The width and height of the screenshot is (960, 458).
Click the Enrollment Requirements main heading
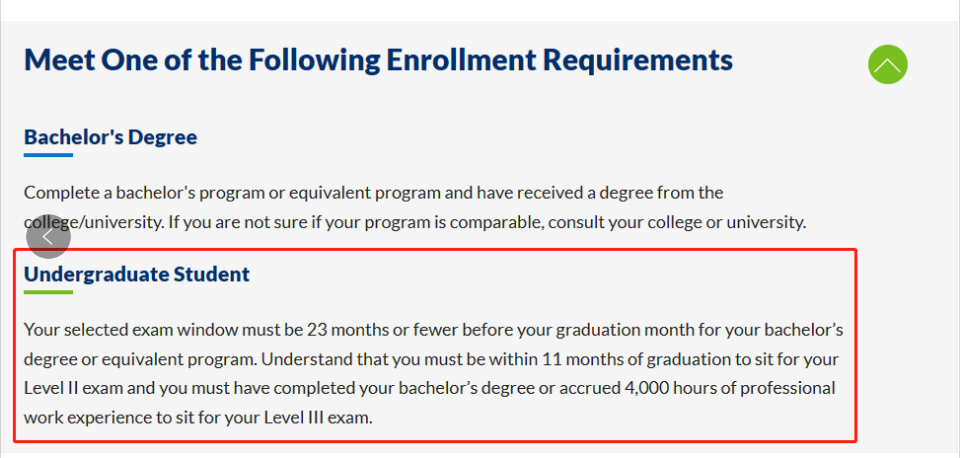coord(378,60)
